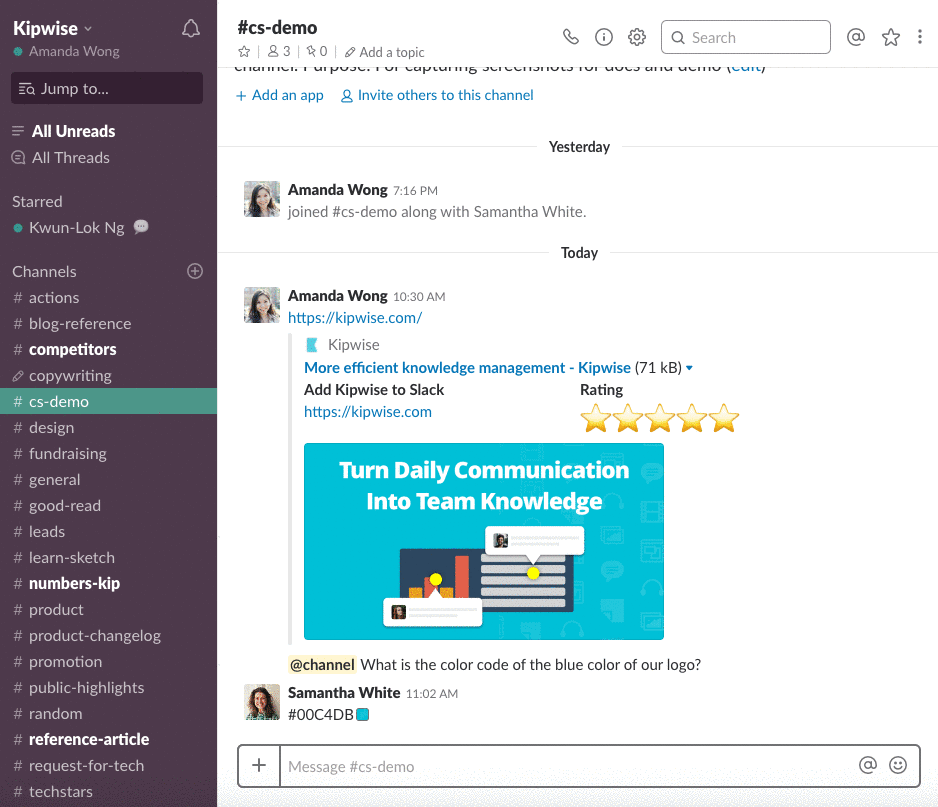Start a call in #cs-demo
The width and height of the screenshot is (938, 807).
tap(571, 36)
